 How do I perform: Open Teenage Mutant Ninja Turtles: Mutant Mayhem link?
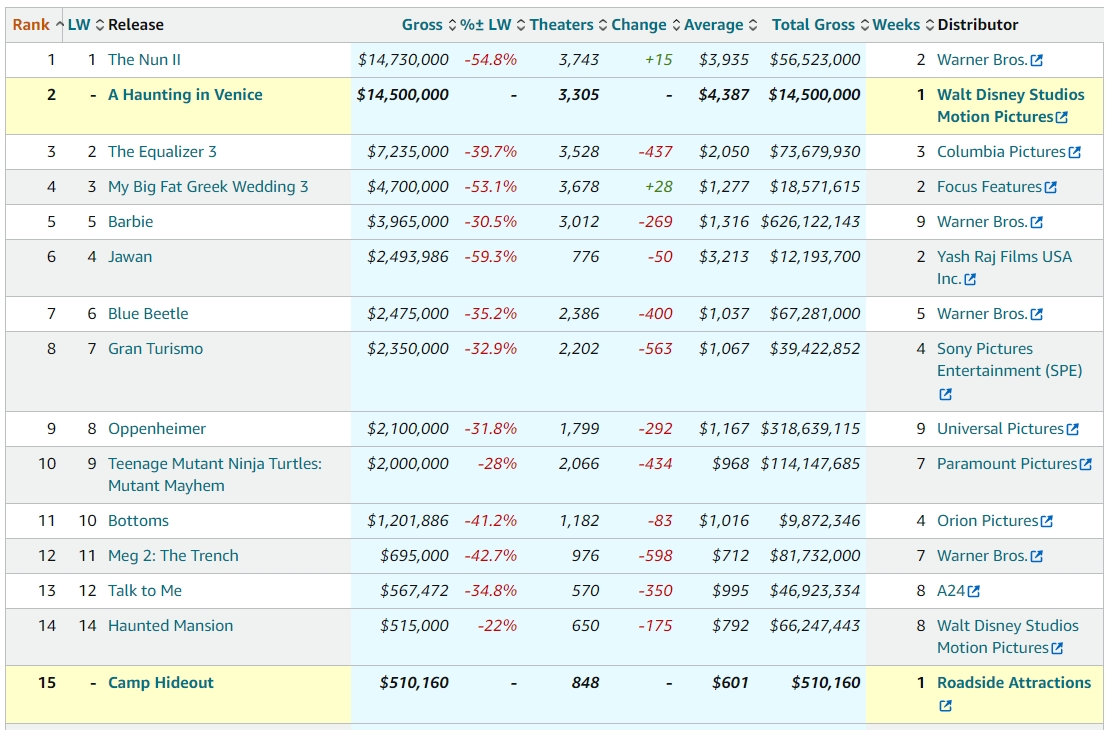[215, 475]
